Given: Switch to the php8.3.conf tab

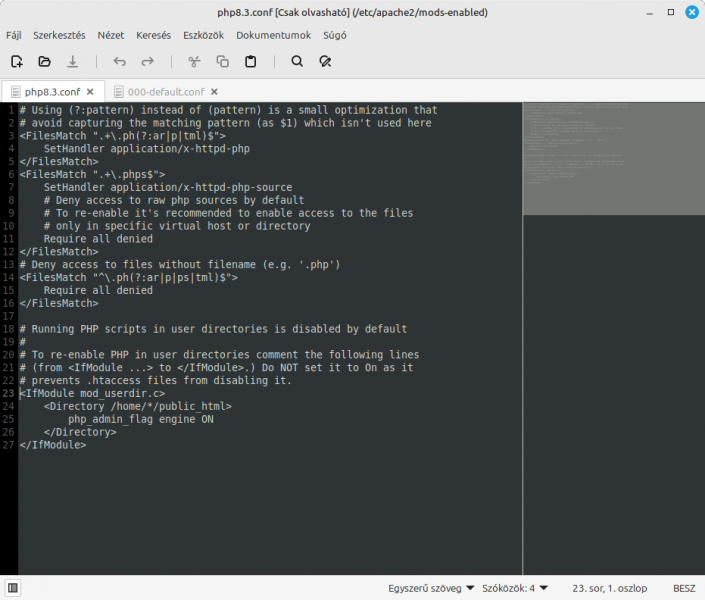Looking at the screenshot, I should [x=52, y=92].
